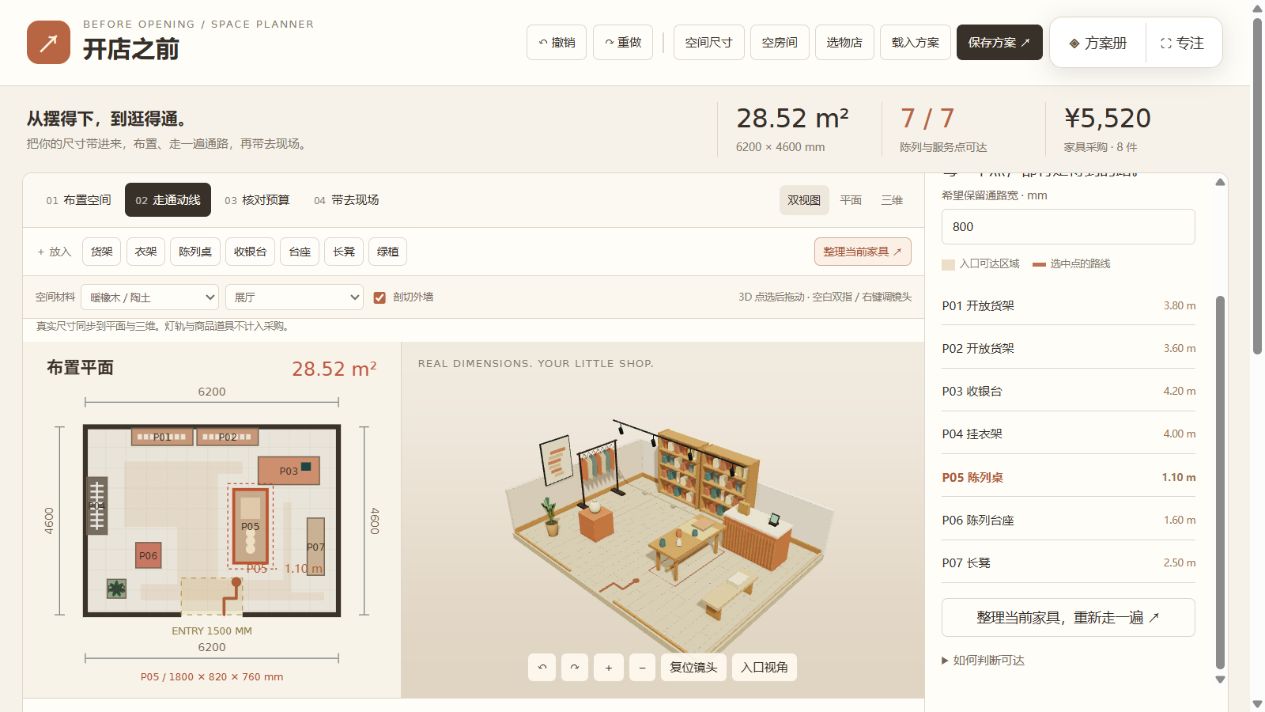The width and height of the screenshot is (1265, 712).
Task: Zoom in the 3D view
Action: click(x=608, y=667)
